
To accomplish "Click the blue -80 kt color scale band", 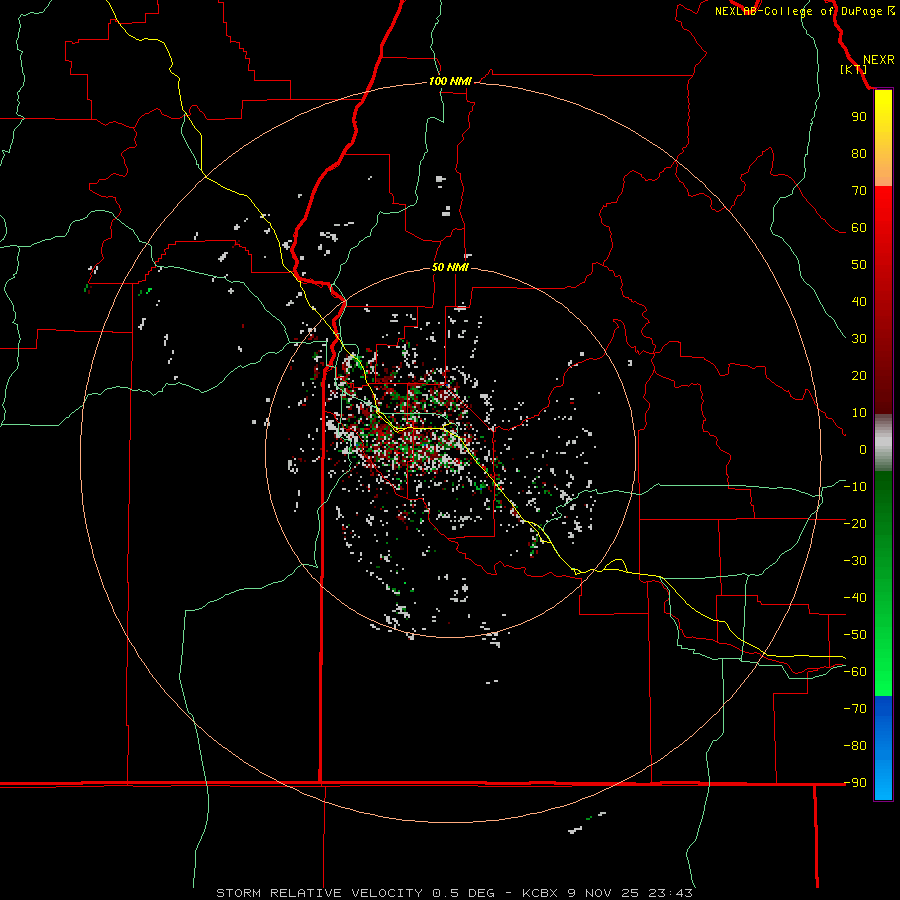I will coord(883,745).
